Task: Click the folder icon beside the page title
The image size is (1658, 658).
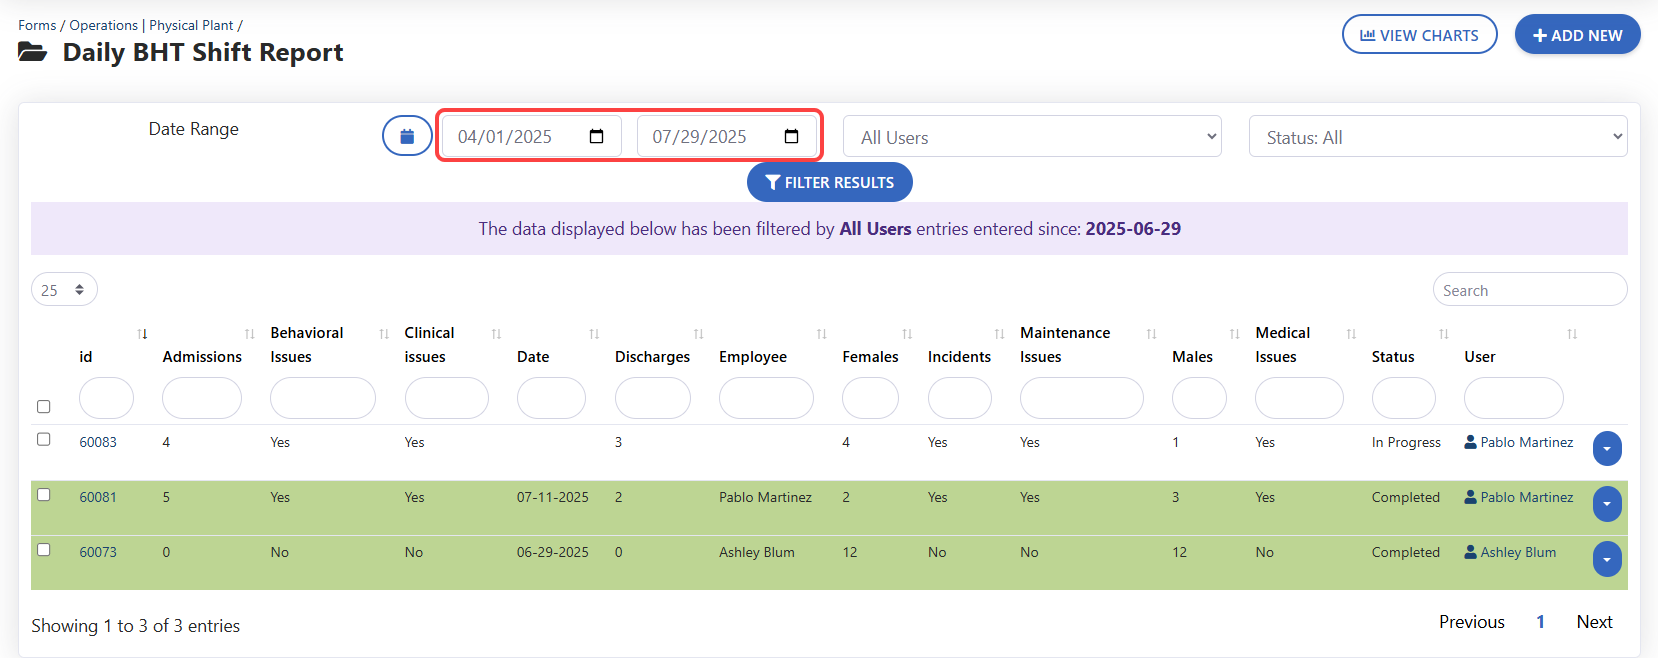Action: click(33, 52)
